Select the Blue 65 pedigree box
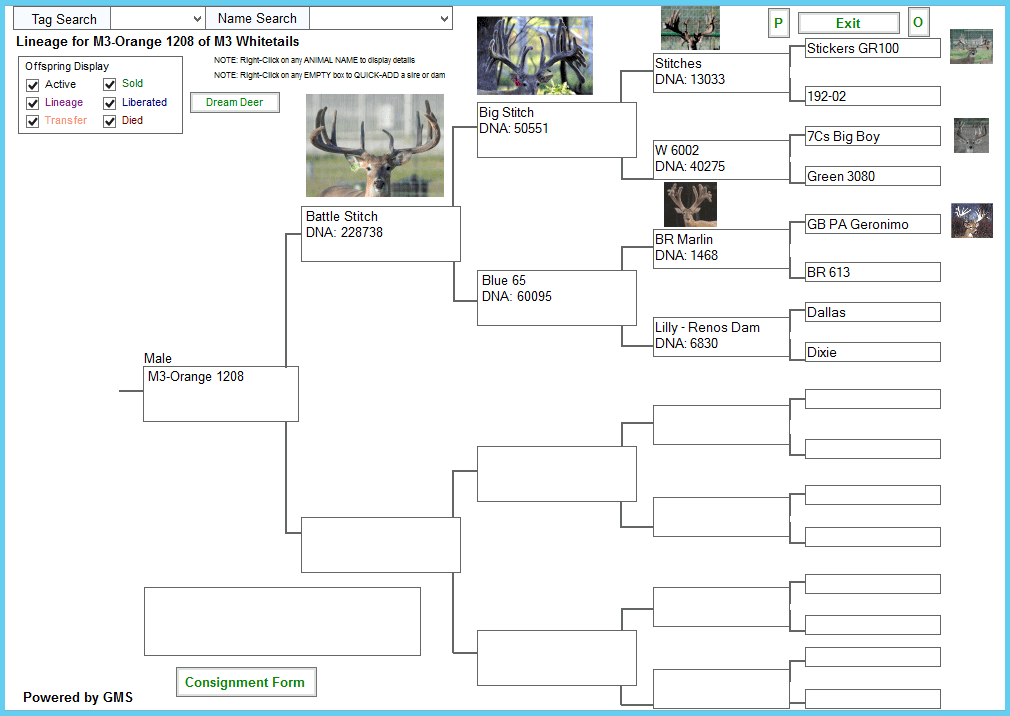This screenshot has width=1010, height=716. 556,298
